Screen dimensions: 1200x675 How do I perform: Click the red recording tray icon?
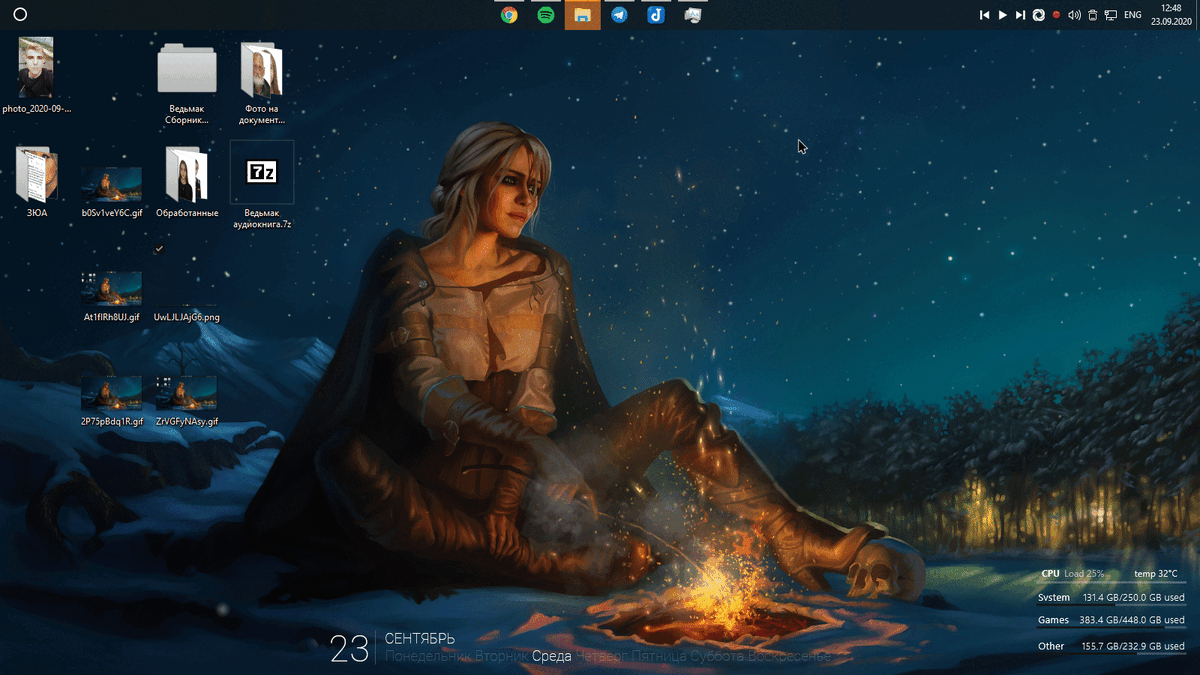point(1057,15)
